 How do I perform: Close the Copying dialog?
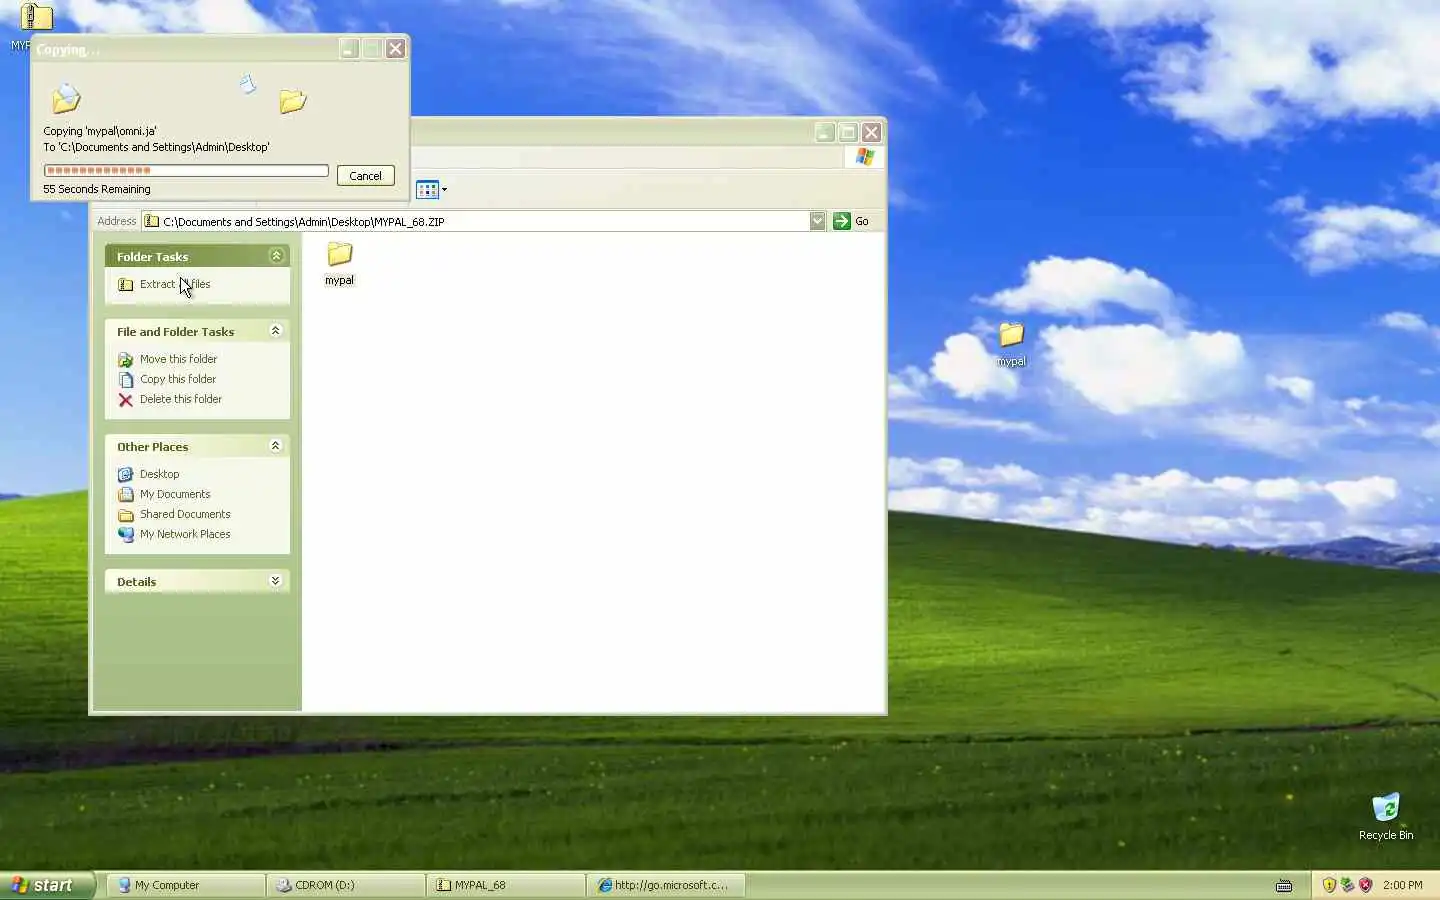pos(396,48)
